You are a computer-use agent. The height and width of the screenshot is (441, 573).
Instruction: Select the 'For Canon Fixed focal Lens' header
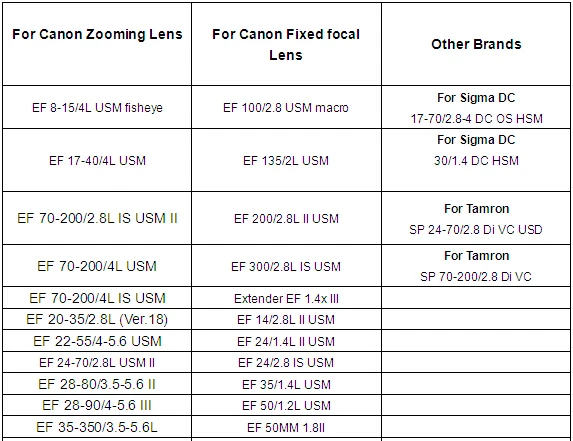(x=286, y=45)
